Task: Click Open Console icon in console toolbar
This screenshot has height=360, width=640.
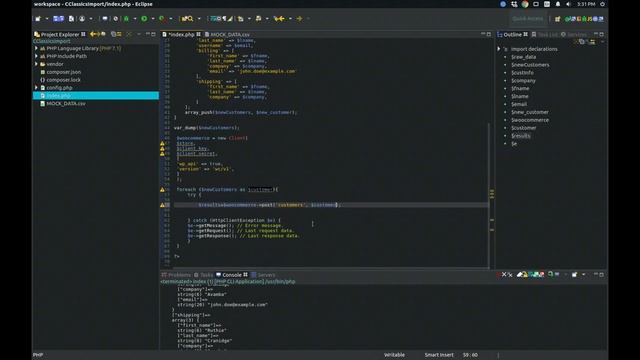Action: 575,274
